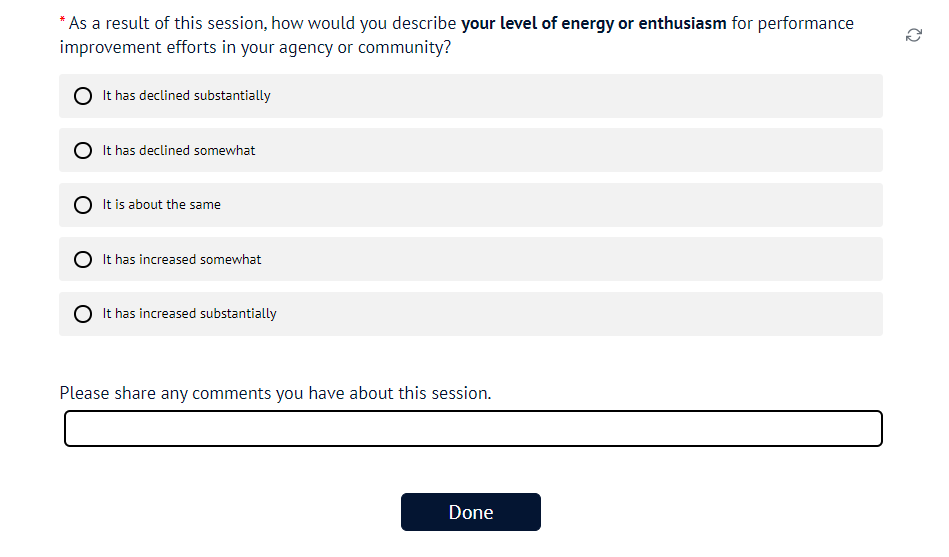The height and width of the screenshot is (557, 949).
Task: Click the 'It has increased substantially' label text
Action: coord(190,314)
